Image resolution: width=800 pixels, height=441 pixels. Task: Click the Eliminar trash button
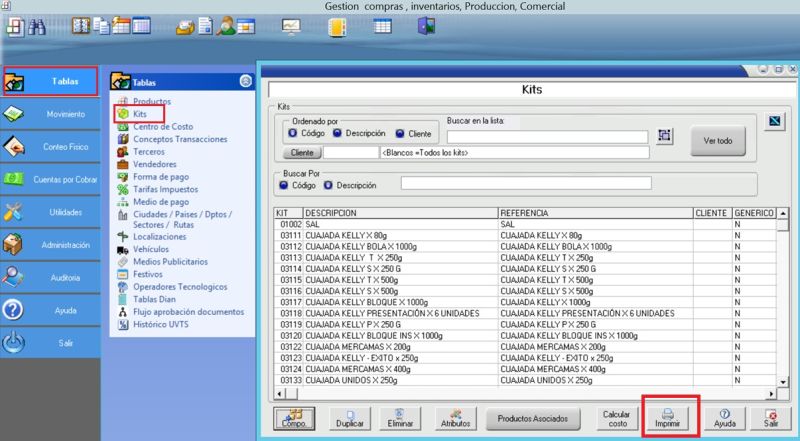[x=398, y=417]
